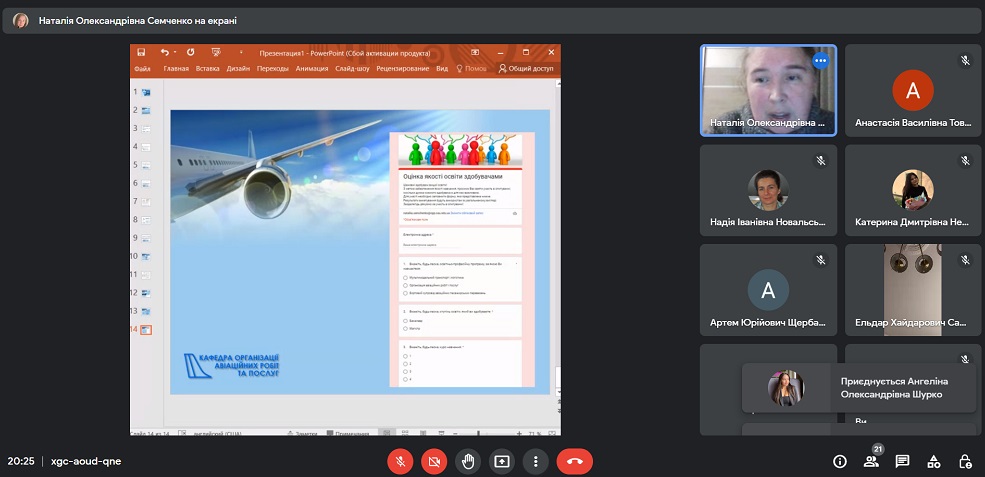The width and height of the screenshot is (985, 477).
Task: Open the chat panel
Action: [x=902, y=461]
